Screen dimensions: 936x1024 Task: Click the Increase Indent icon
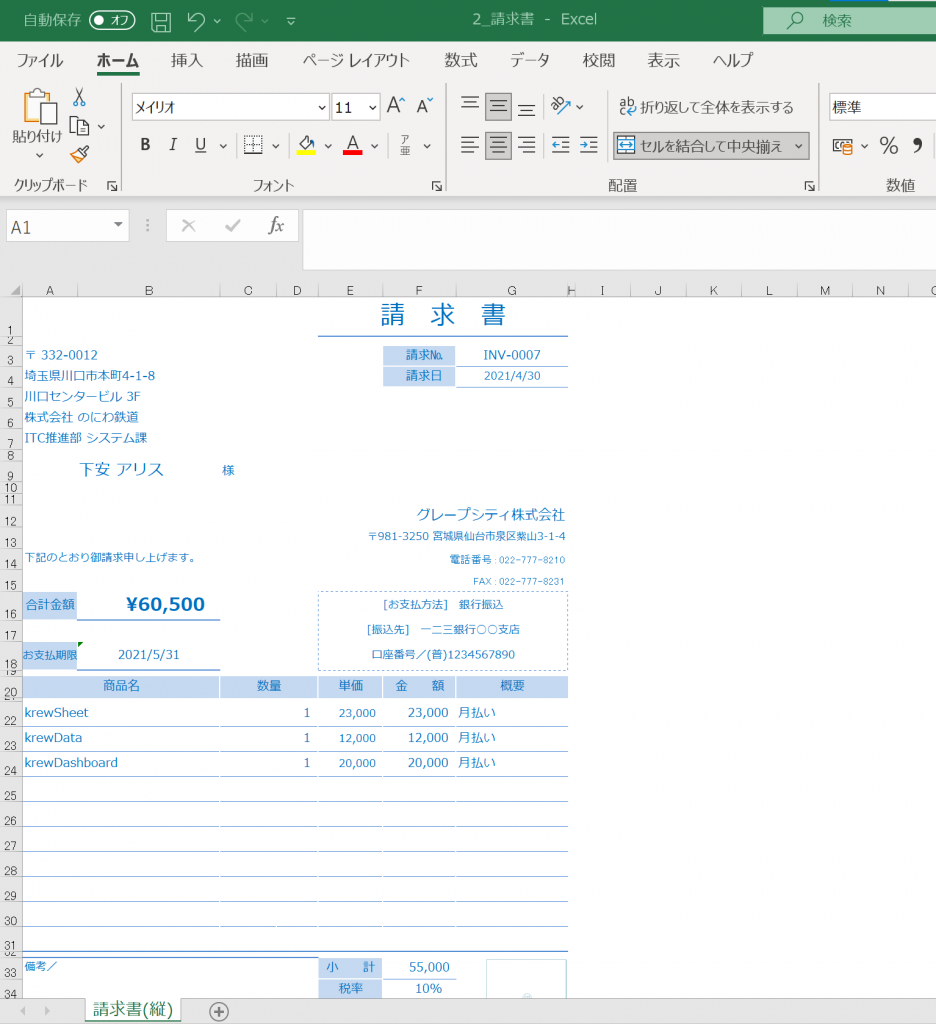click(x=589, y=146)
